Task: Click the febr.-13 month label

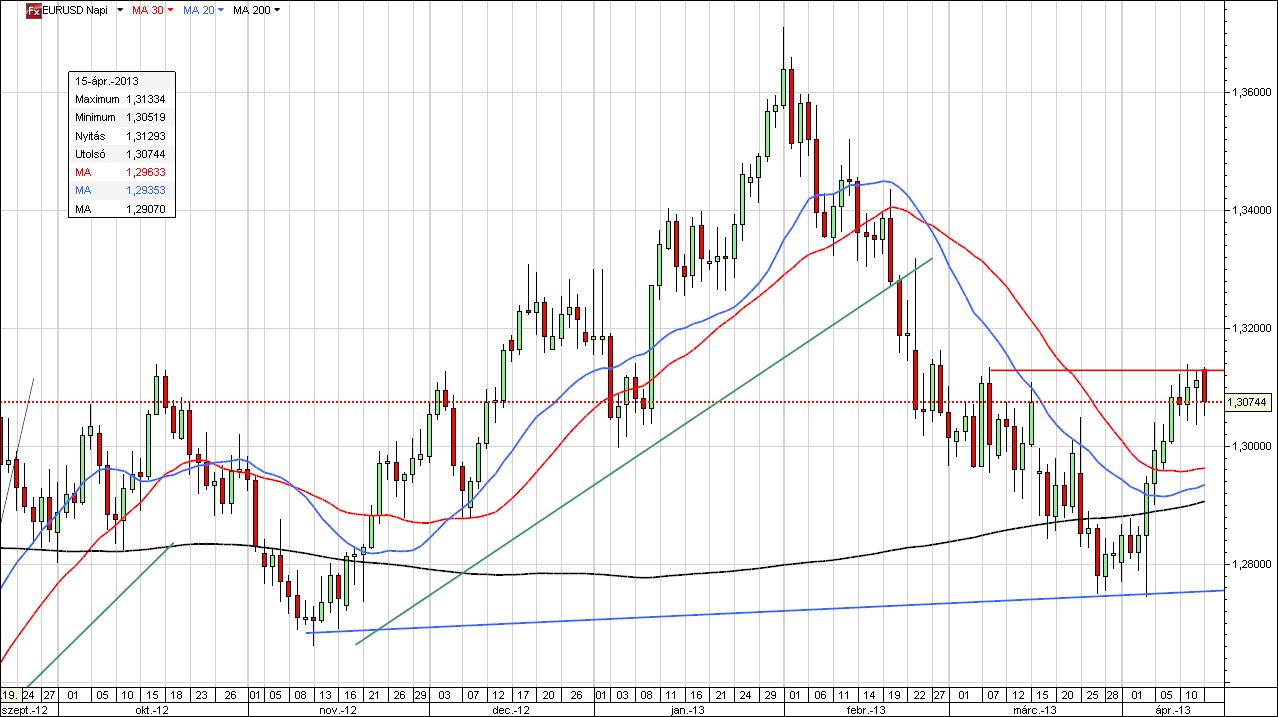Action: tap(866, 709)
